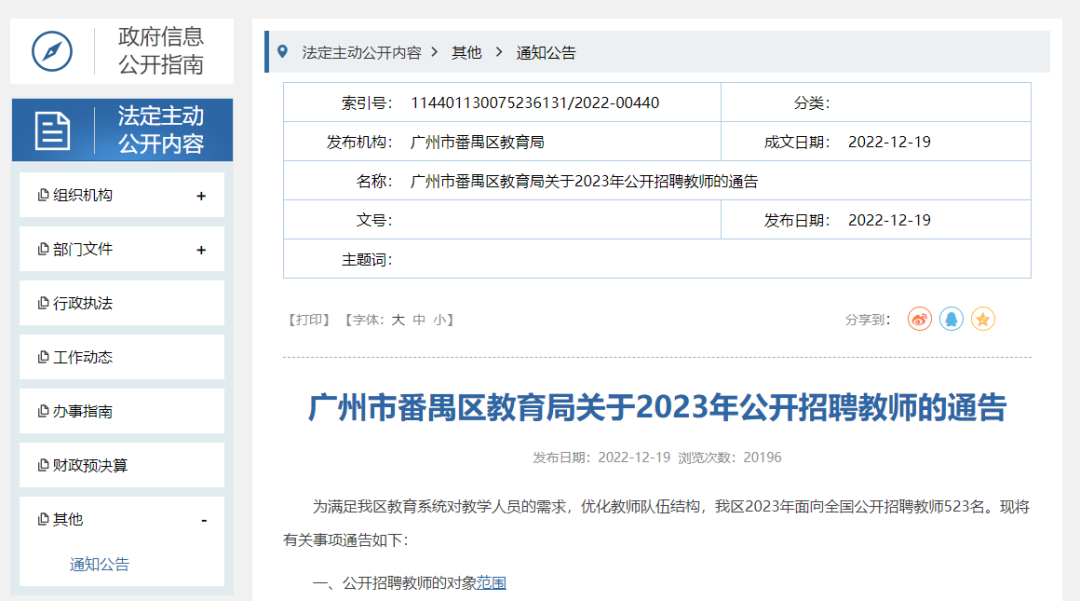Image resolution: width=1080 pixels, height=601 pixels.
Task: Click the location pin icon in breadcrumb
Action: coord(283,52)
